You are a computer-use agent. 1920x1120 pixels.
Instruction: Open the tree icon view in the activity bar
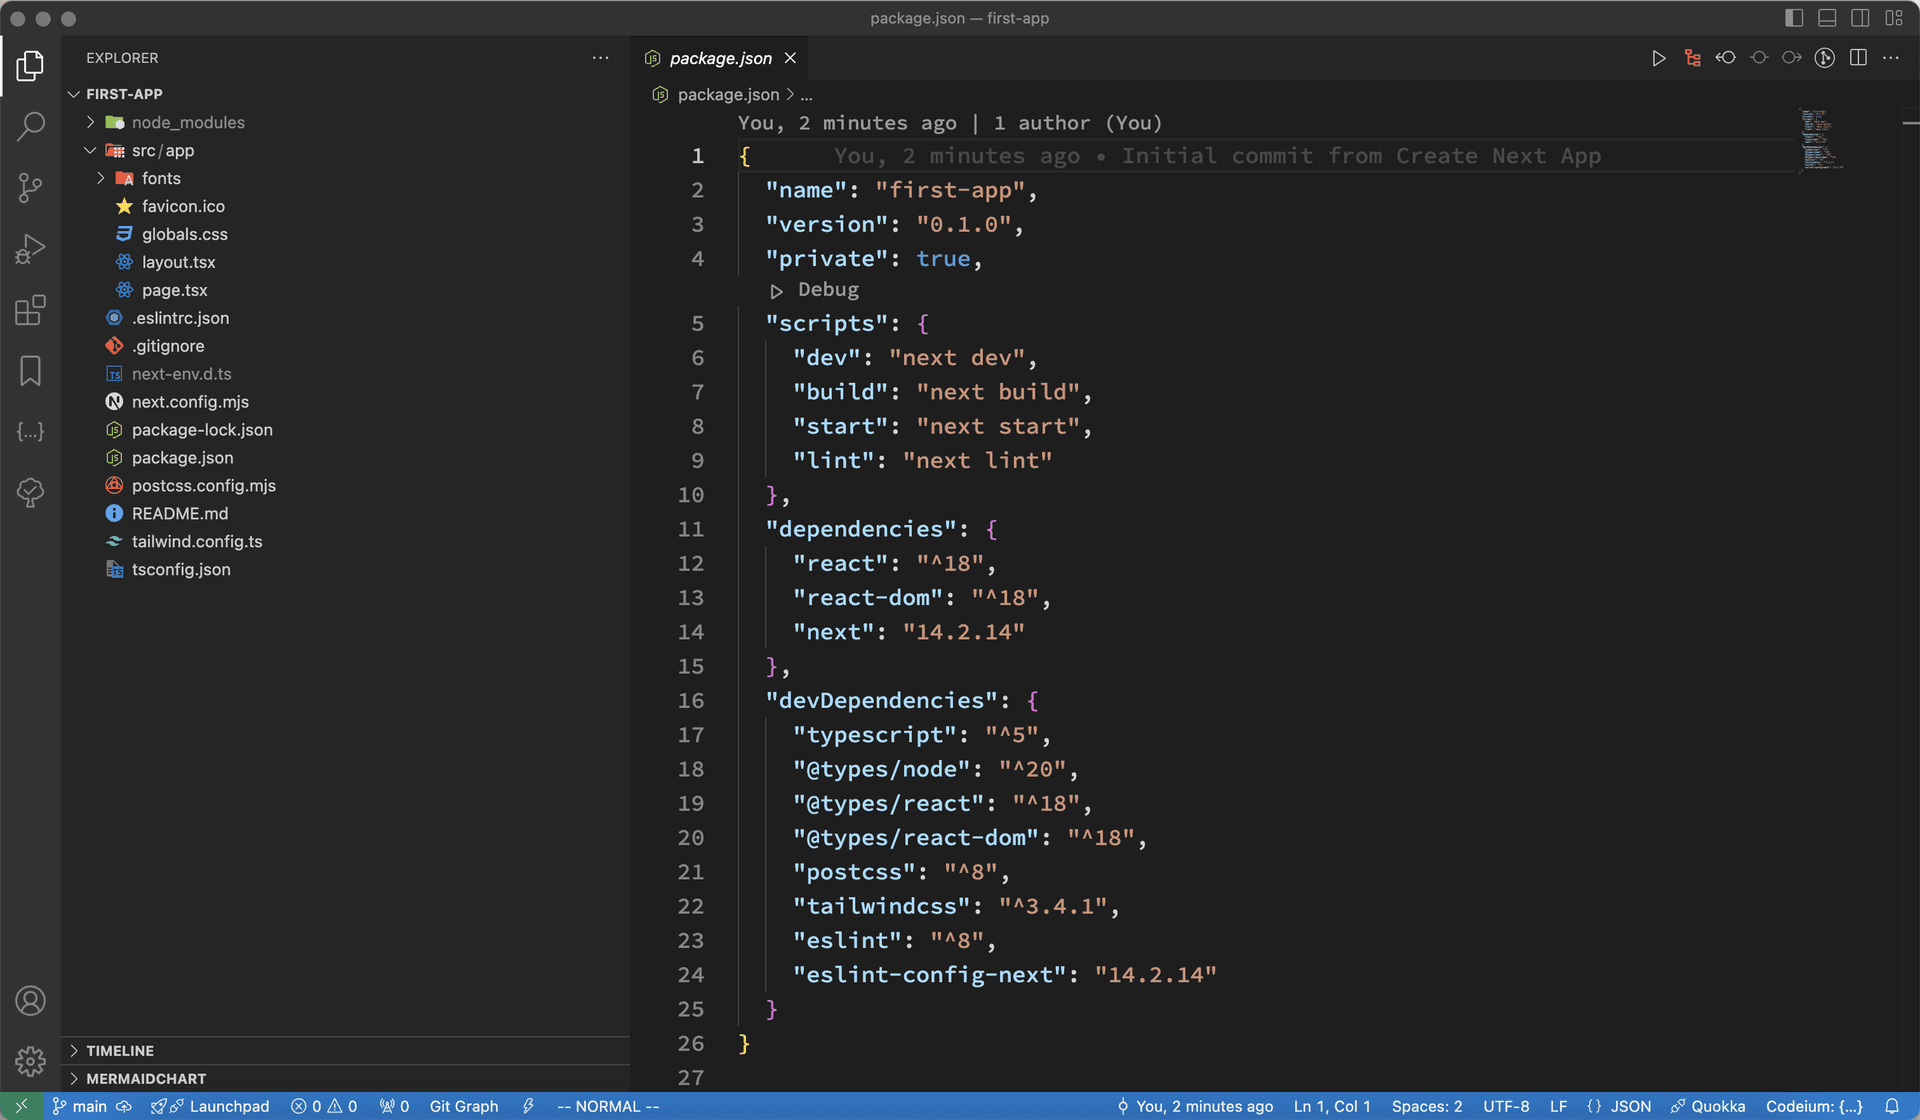point(30,493)
